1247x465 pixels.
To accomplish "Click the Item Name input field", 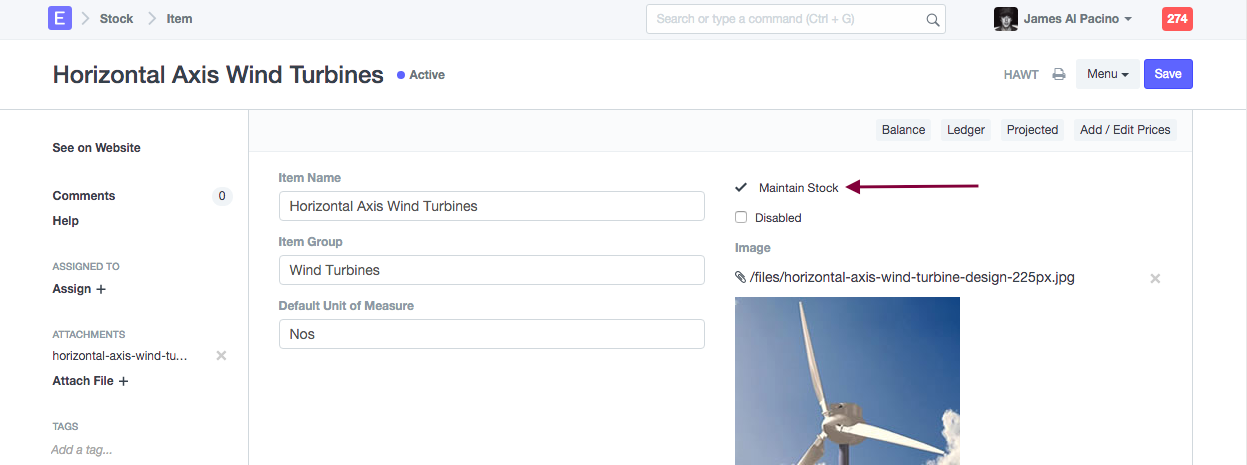I will (x=491, y=206).
